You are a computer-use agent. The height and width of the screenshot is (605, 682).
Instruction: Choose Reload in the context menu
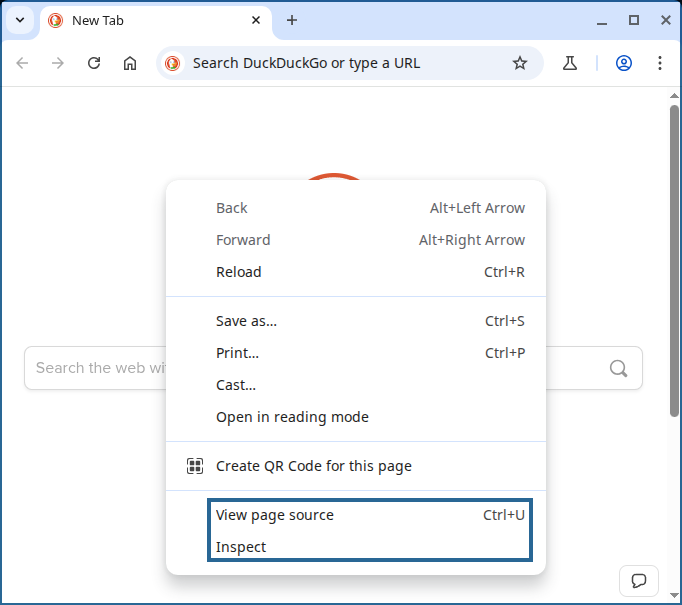(355, 272)
